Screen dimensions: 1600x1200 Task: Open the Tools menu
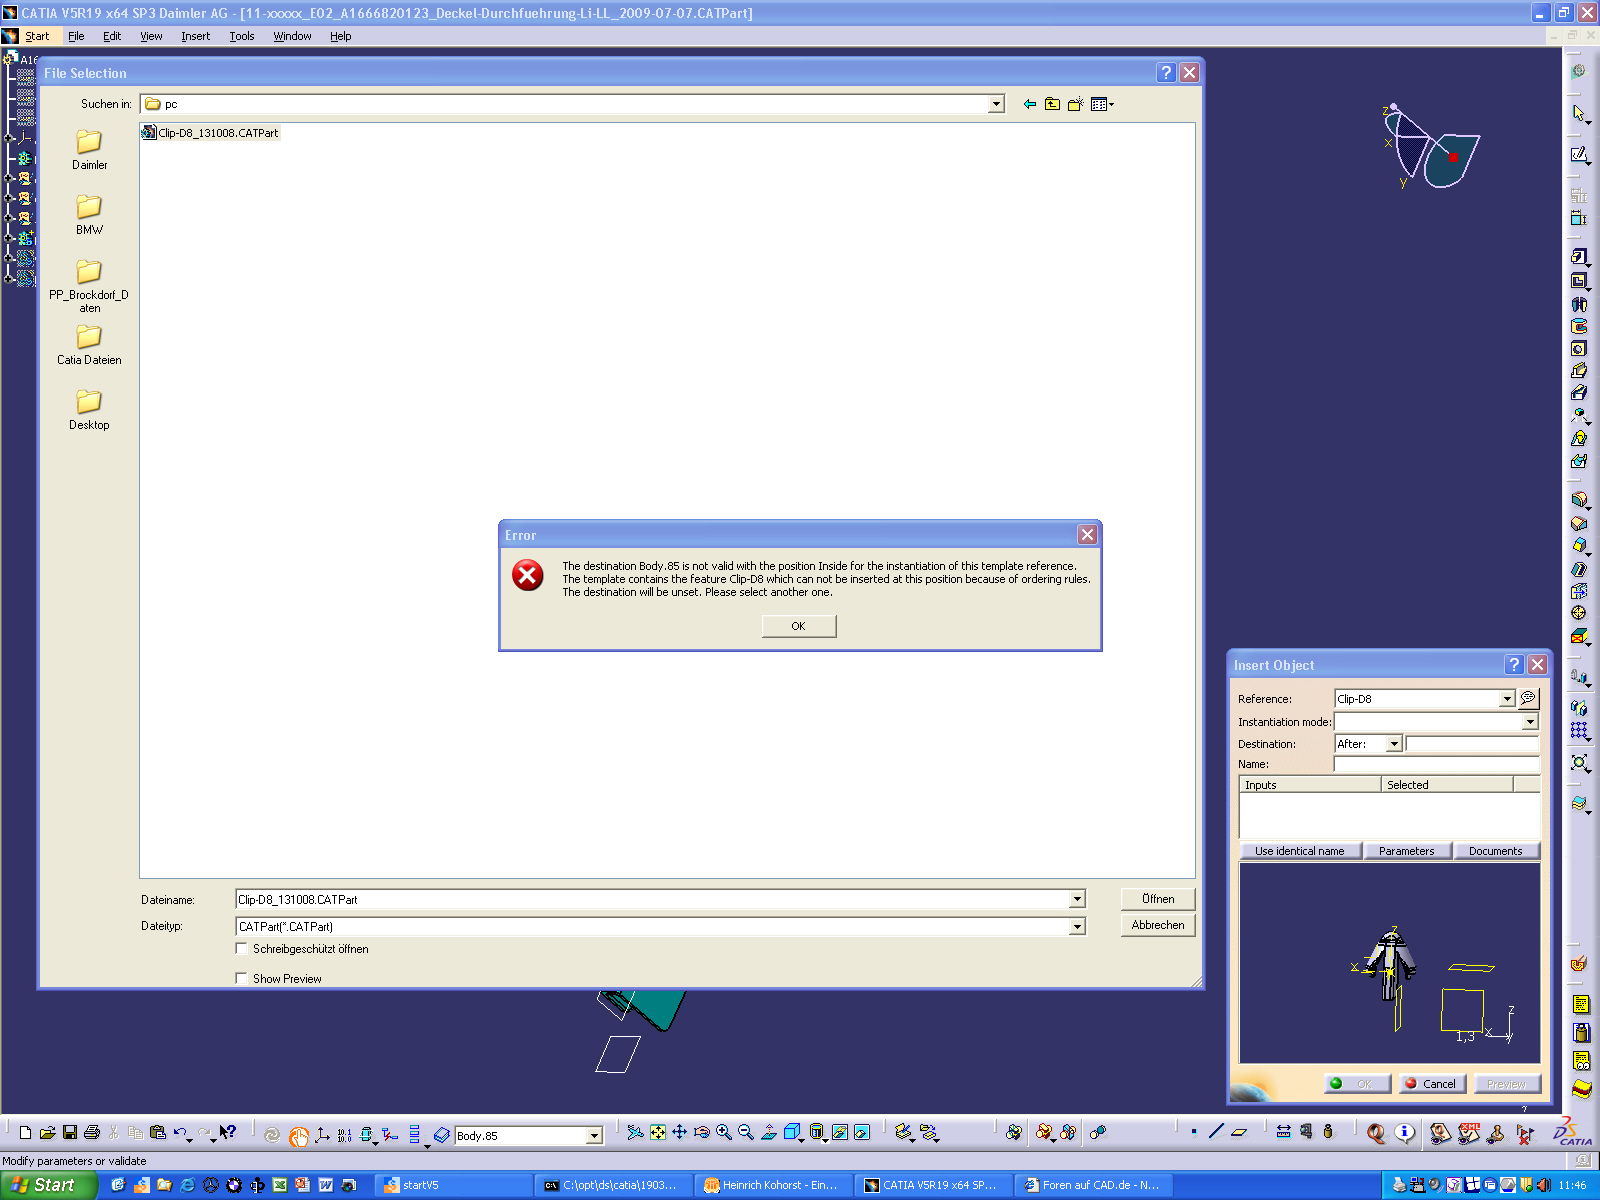[x=242, y=36]
